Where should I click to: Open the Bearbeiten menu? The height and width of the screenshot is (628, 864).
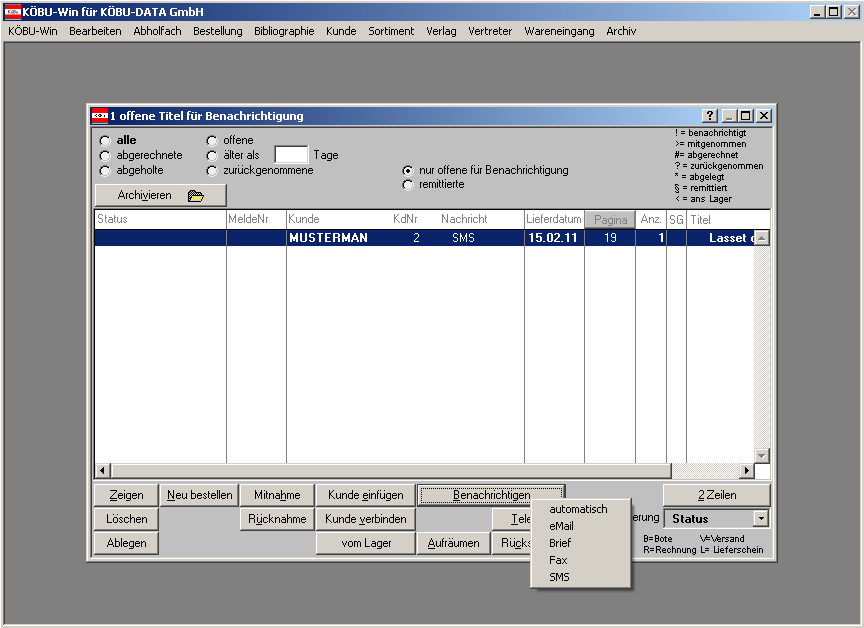[x=95, y=31]
